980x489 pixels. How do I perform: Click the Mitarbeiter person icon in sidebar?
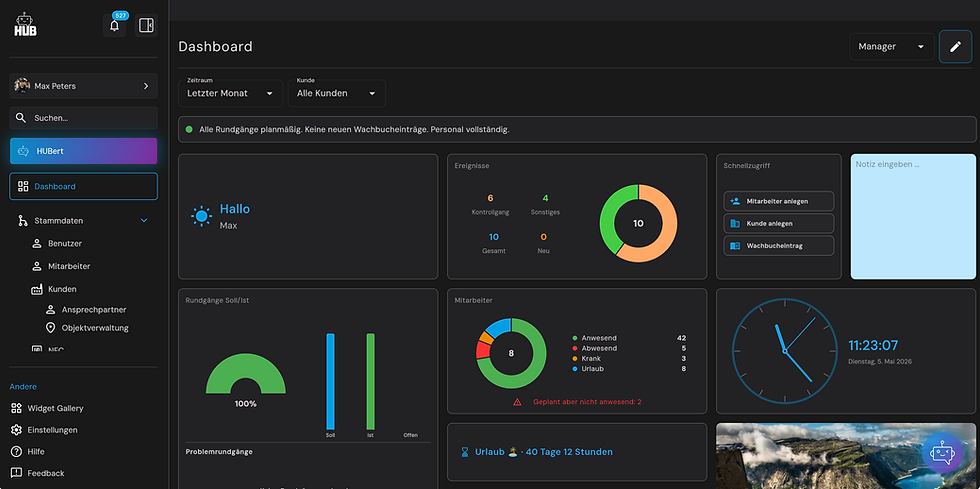(37, 266)
